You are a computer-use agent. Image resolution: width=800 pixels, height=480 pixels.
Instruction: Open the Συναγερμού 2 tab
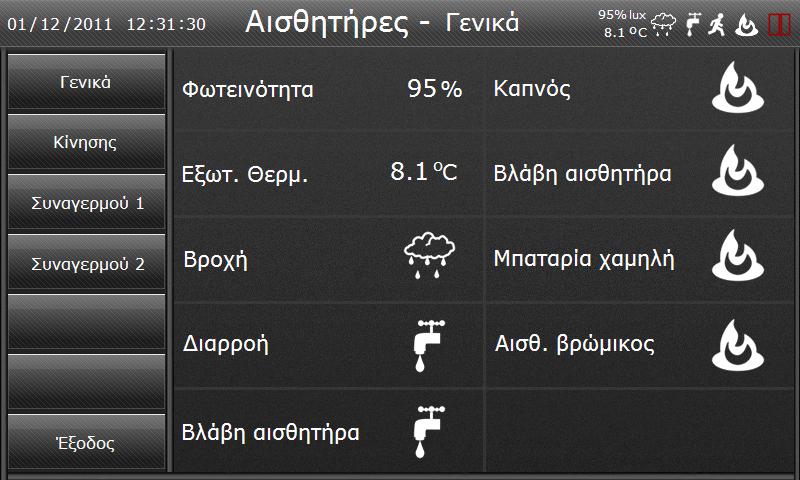point(86,262)
